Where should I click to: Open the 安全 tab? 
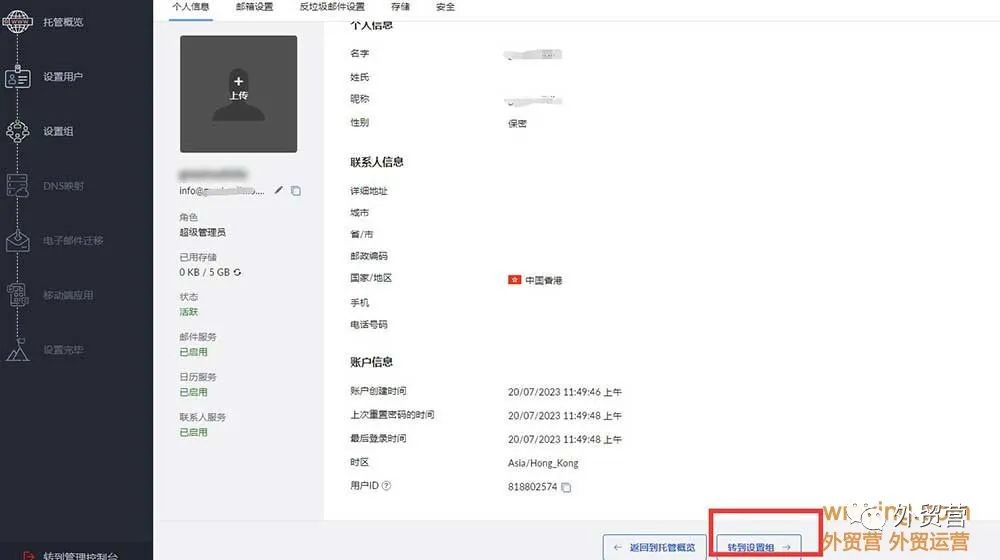(445, 7)
